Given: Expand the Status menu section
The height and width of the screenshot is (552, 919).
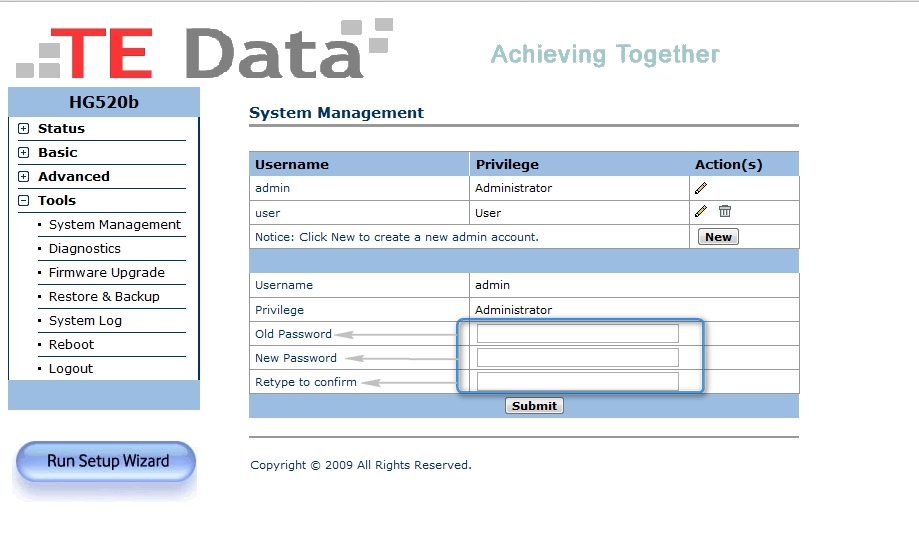Looking at the screenshot, I should pyautogui.click(x=24, y=129).
